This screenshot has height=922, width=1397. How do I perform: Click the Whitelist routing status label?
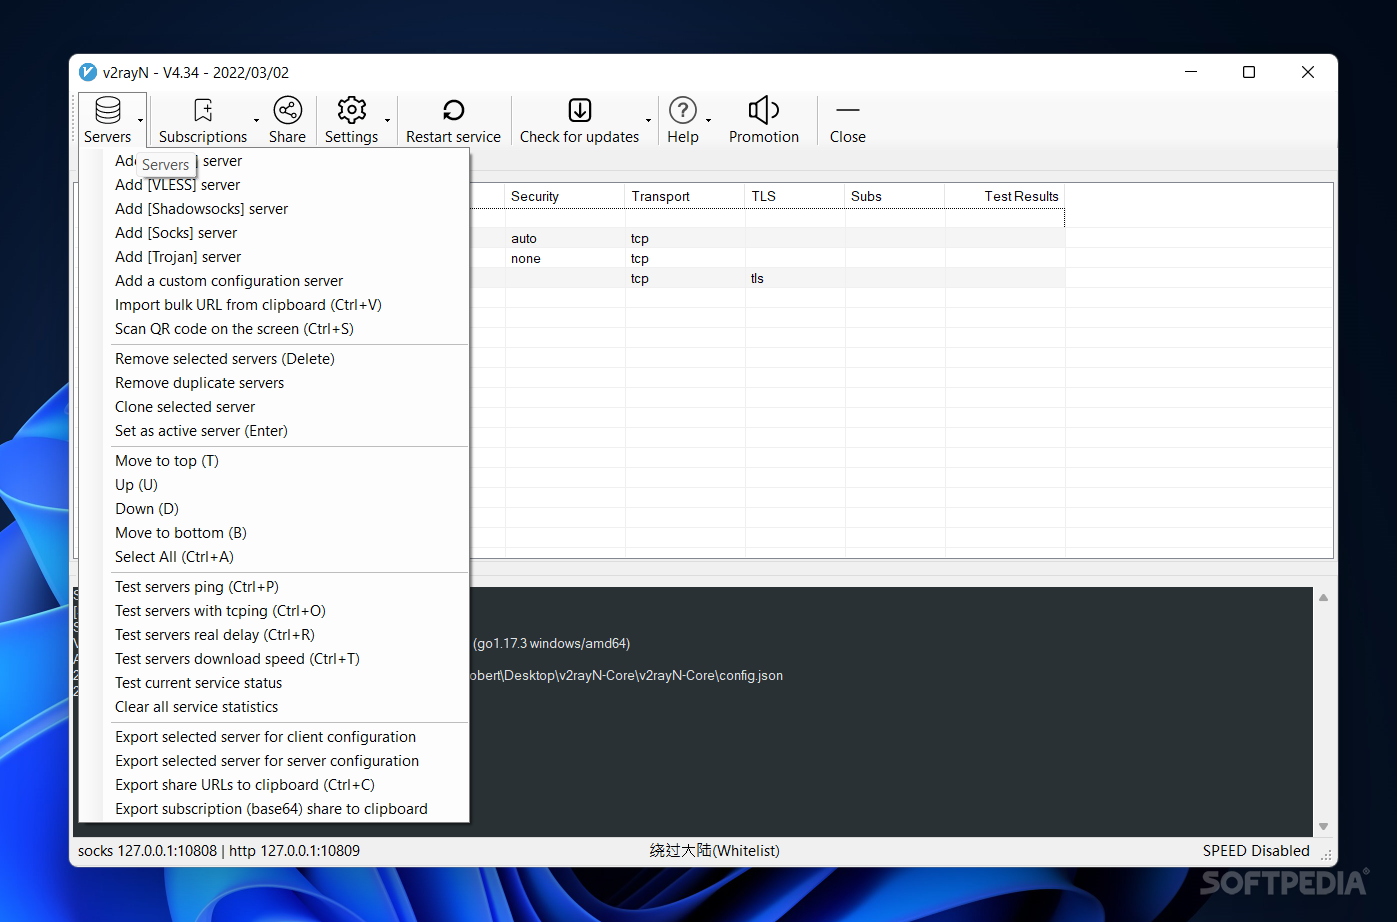click(x=714, y=851)
